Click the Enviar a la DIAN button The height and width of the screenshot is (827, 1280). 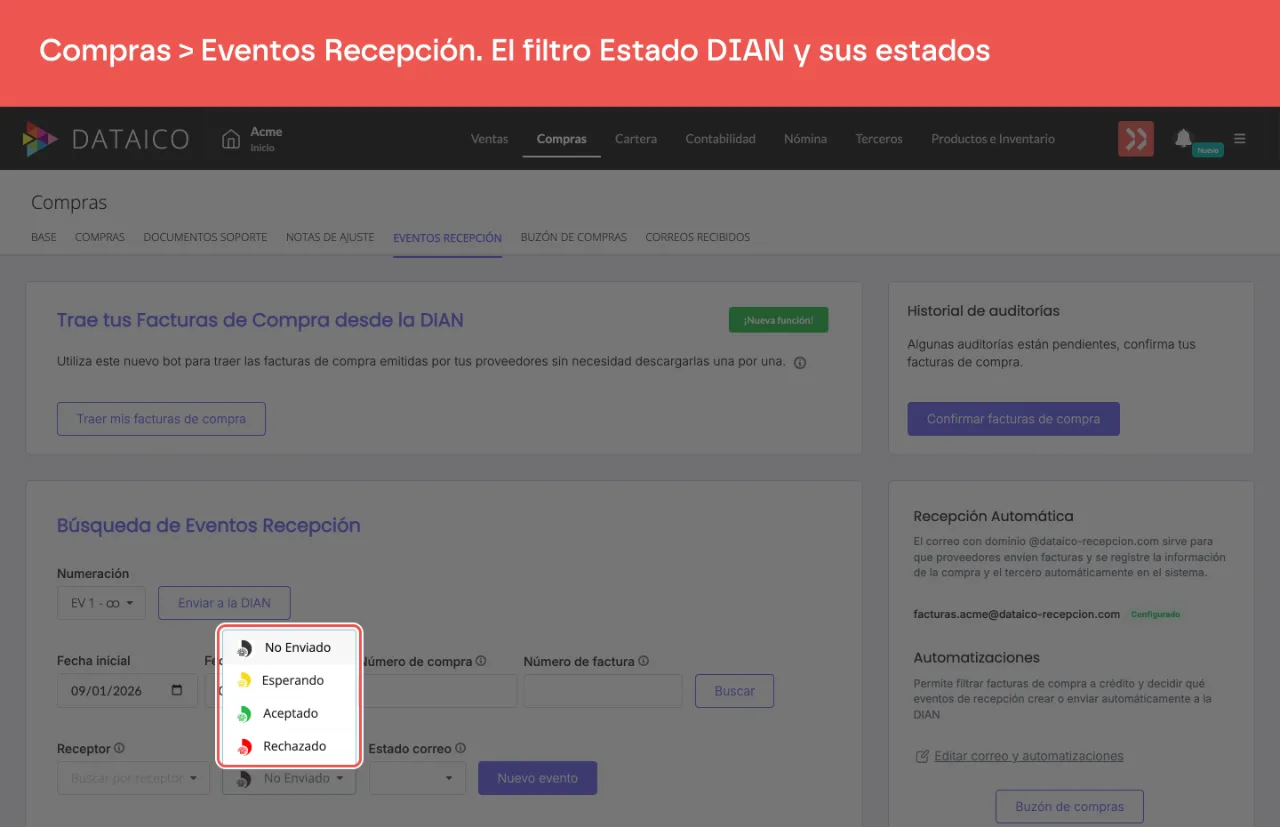[224, 603]
